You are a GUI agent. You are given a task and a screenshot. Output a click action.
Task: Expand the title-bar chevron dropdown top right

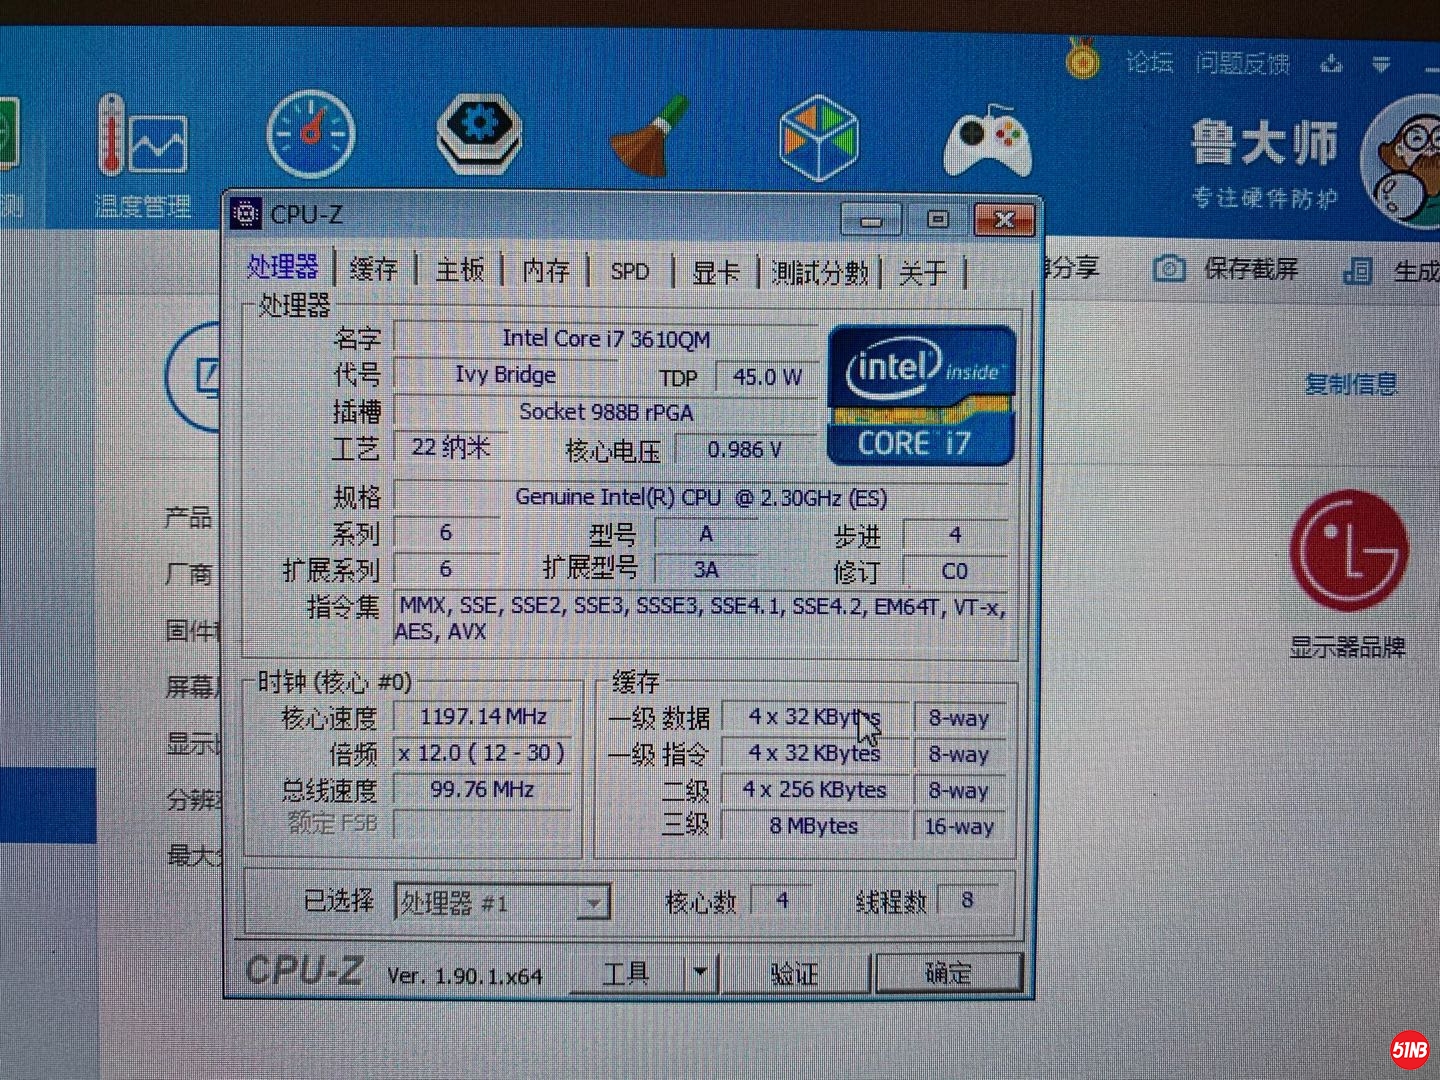(x=1382, y=62)
